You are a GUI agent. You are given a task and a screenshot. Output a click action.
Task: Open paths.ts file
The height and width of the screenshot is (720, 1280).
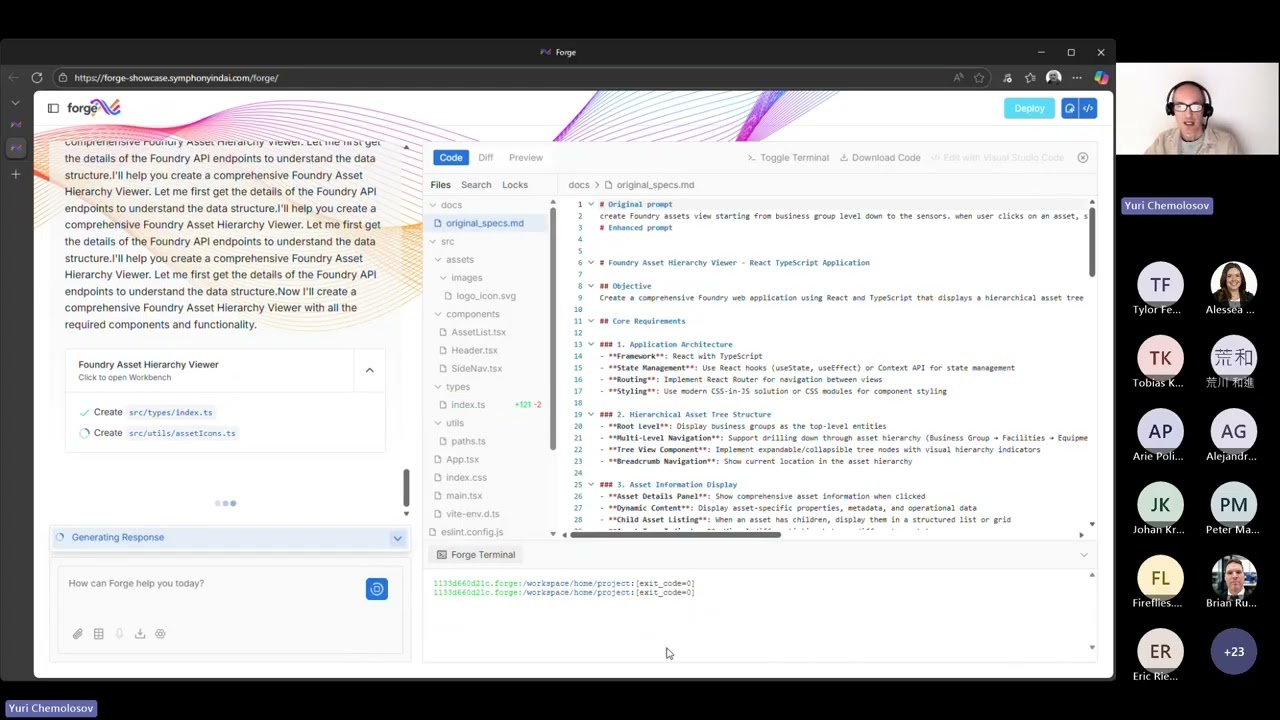(469, 441)
